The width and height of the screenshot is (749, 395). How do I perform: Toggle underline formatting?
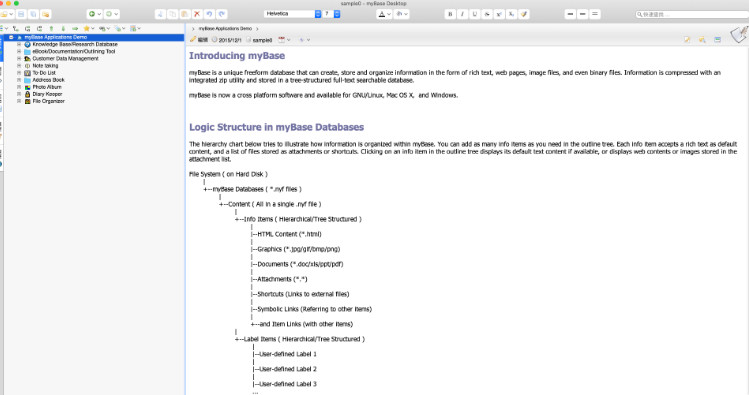click(474, 14)
